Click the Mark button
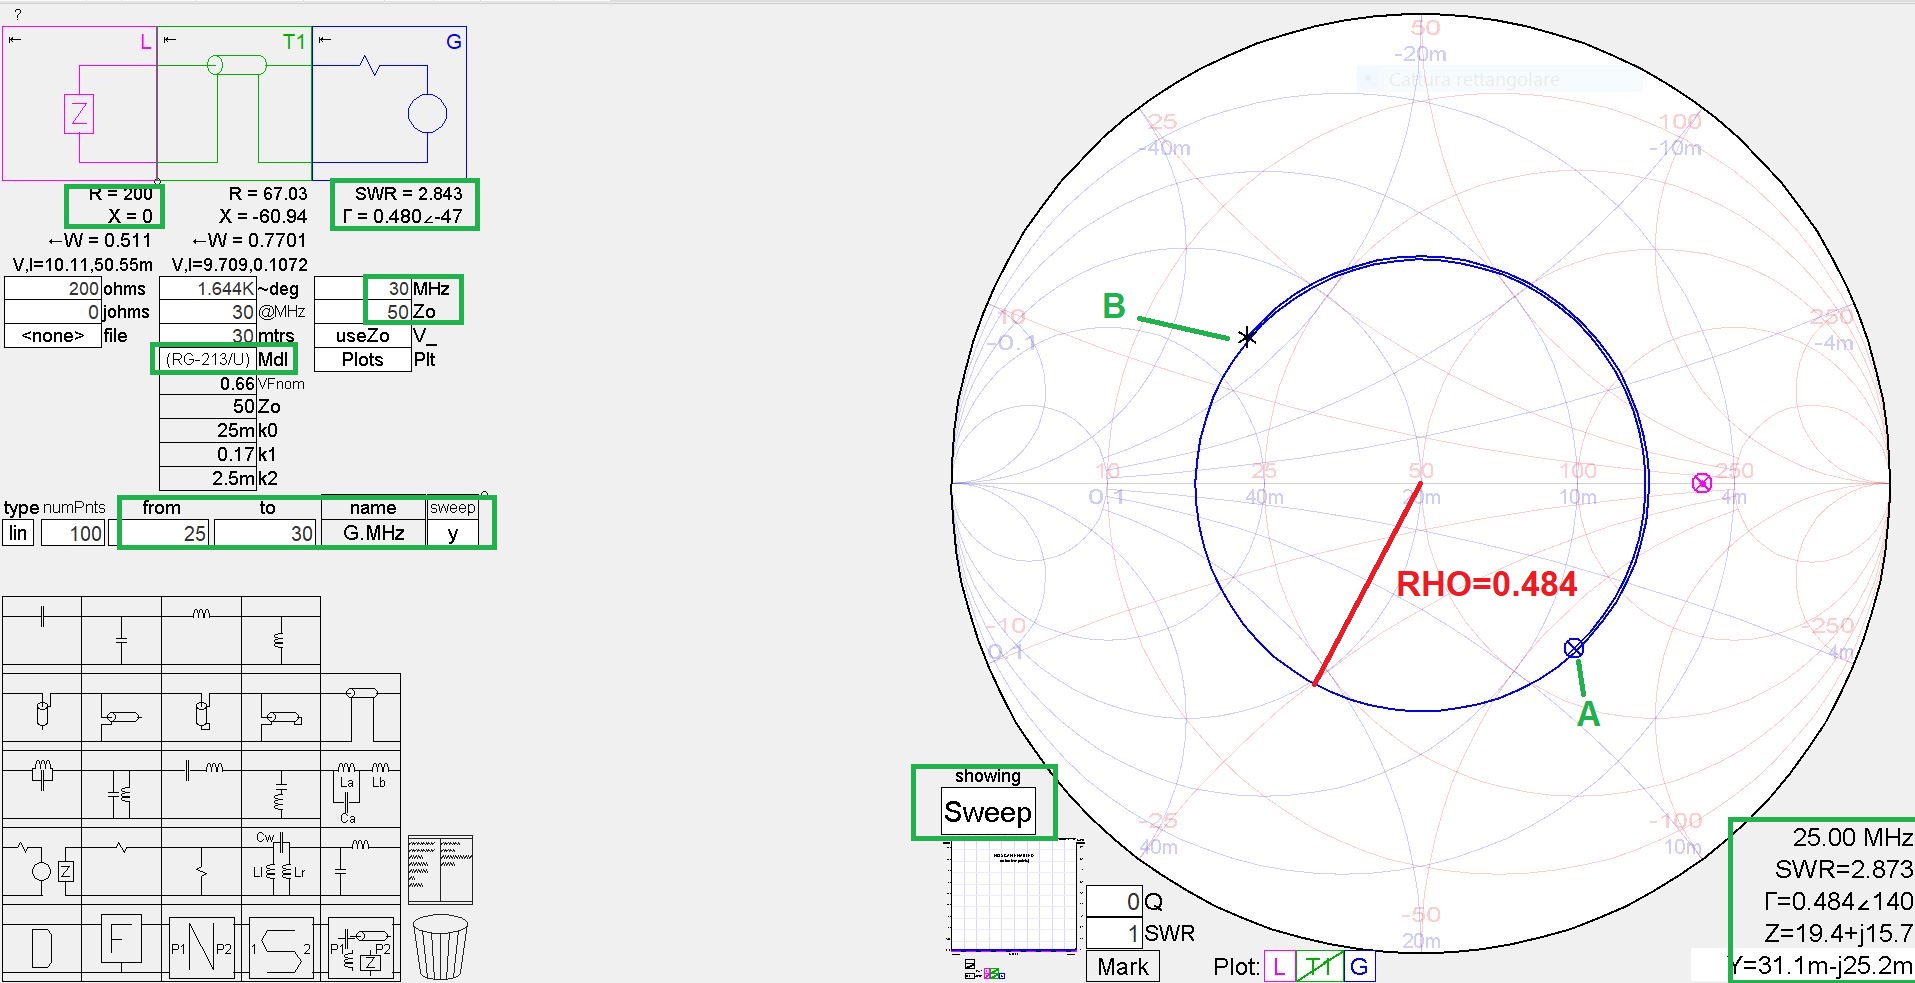 point(1122,967)
